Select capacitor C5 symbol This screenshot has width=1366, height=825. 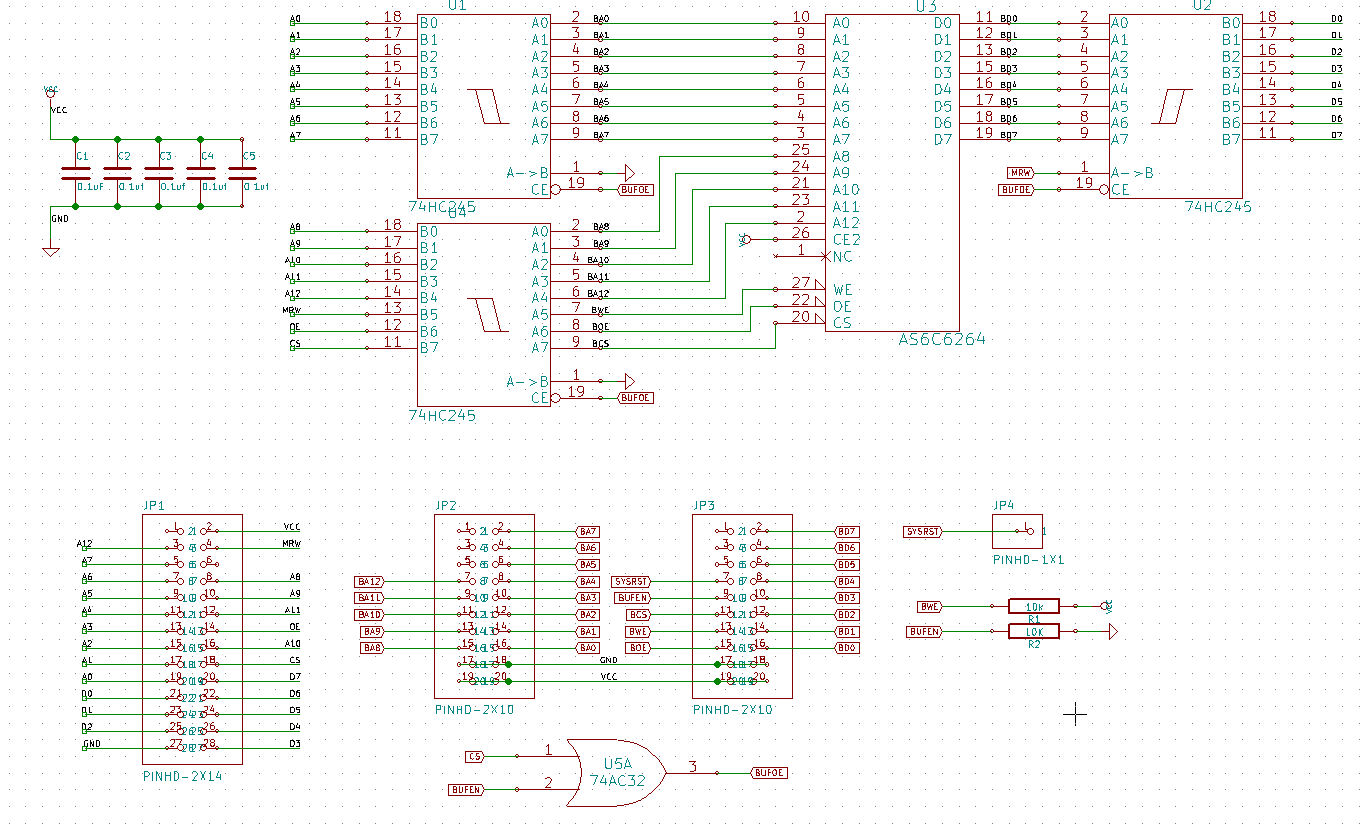coord(242,172)
